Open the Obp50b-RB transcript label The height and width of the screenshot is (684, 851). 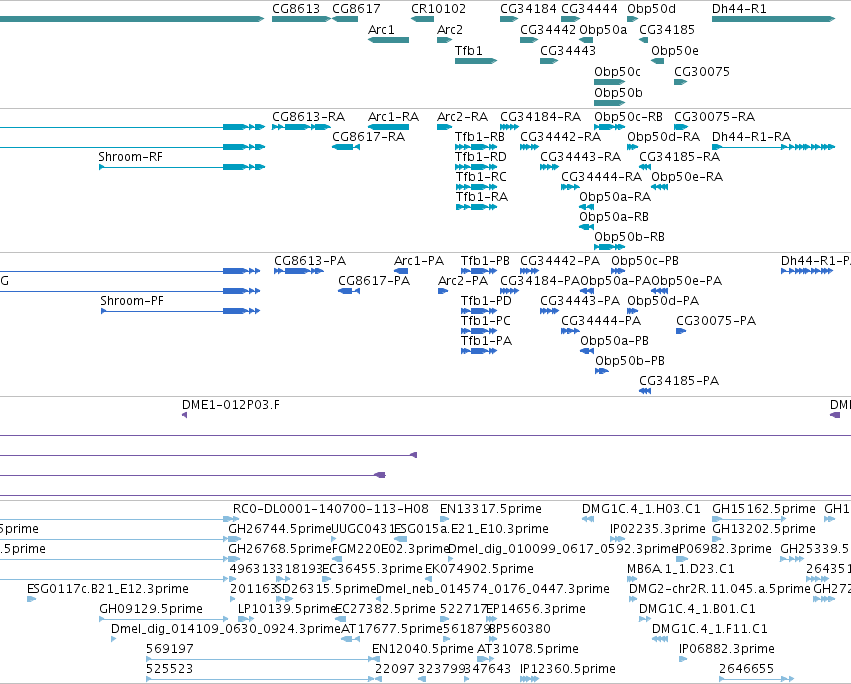pyautogui.click(x=629, y=237)
